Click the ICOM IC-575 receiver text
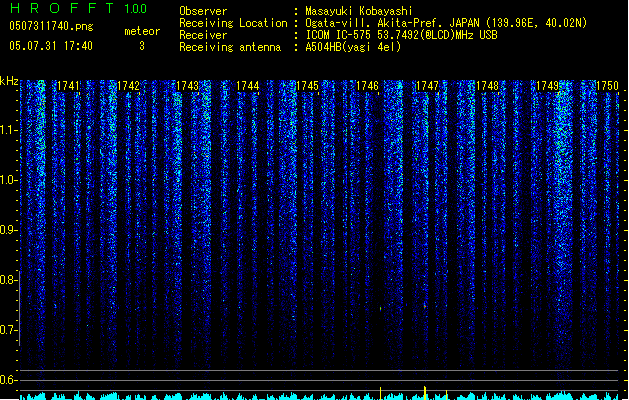 coord(402,35)
